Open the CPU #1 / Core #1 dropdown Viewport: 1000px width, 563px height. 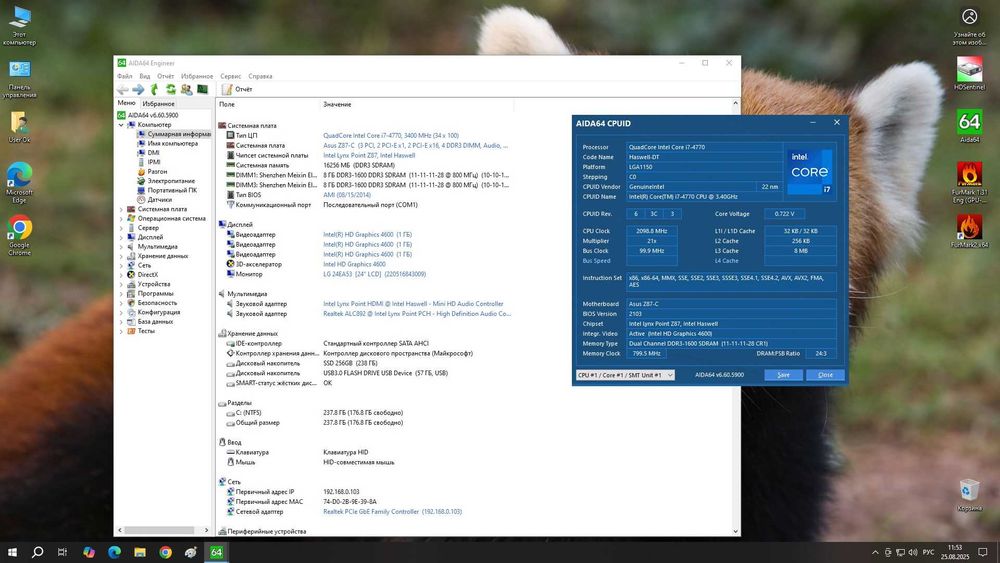coord(625,375)
